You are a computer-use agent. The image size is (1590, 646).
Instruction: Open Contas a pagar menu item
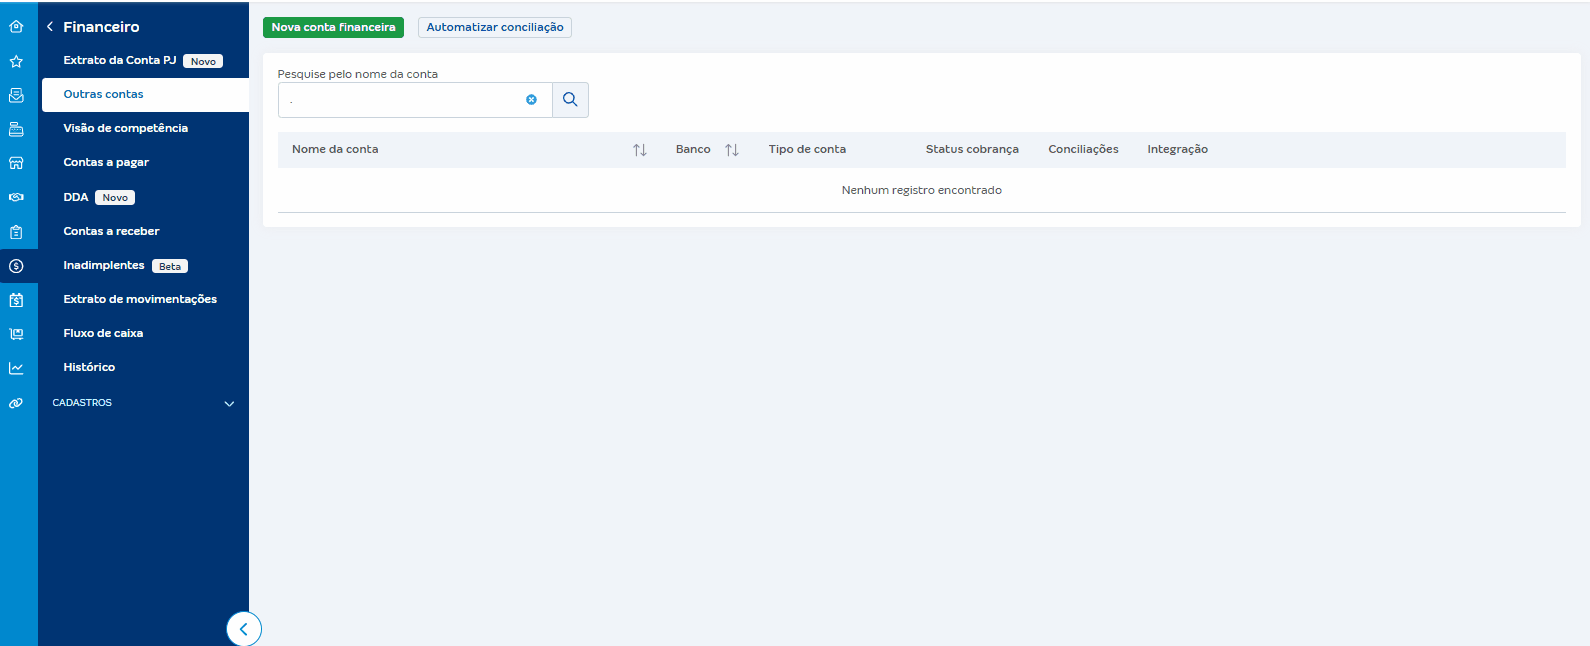[106, 162]
